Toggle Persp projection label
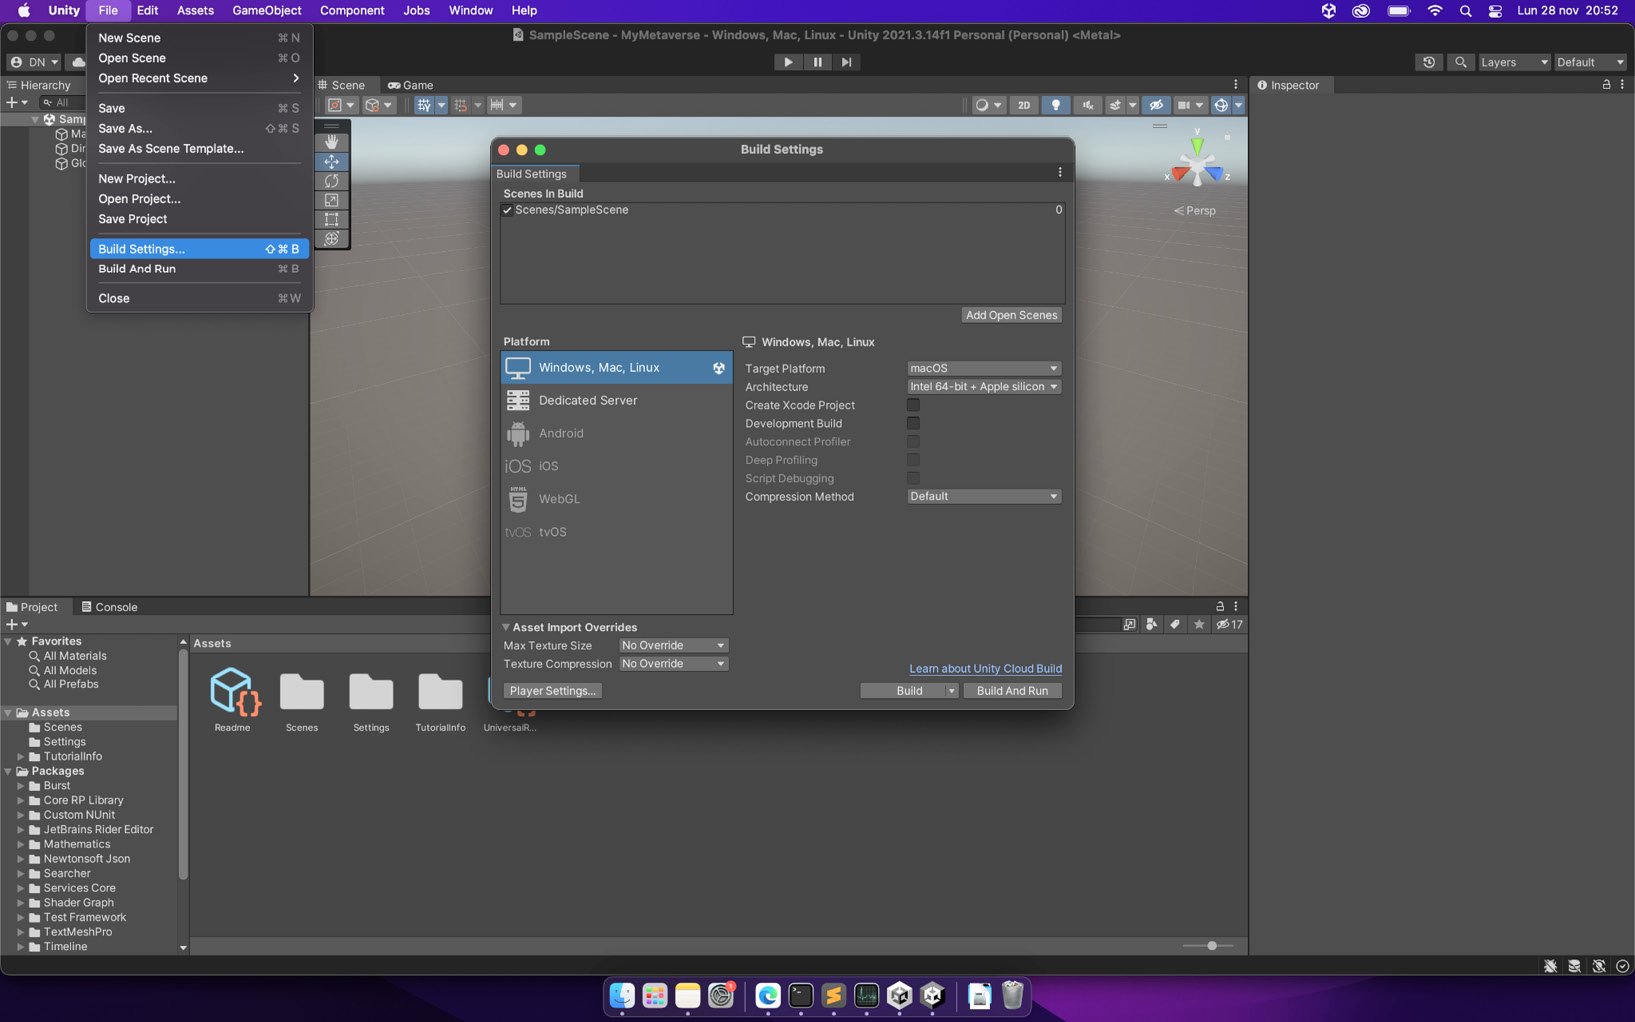1635x1022 pixels. 1195,211
